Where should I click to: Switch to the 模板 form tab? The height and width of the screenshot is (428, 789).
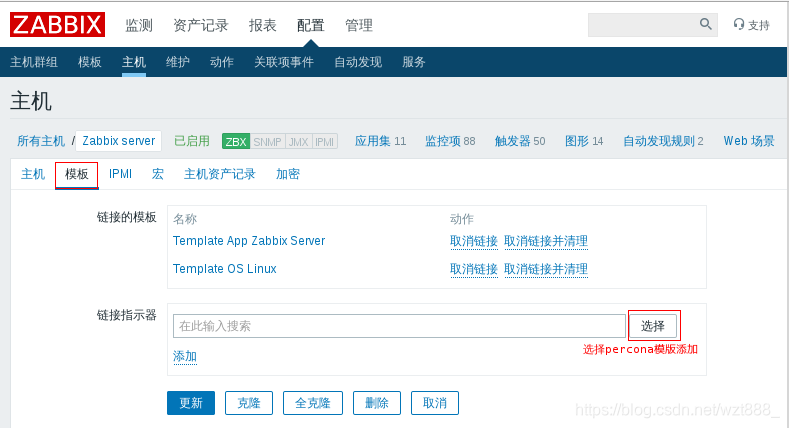click(76, 174)
